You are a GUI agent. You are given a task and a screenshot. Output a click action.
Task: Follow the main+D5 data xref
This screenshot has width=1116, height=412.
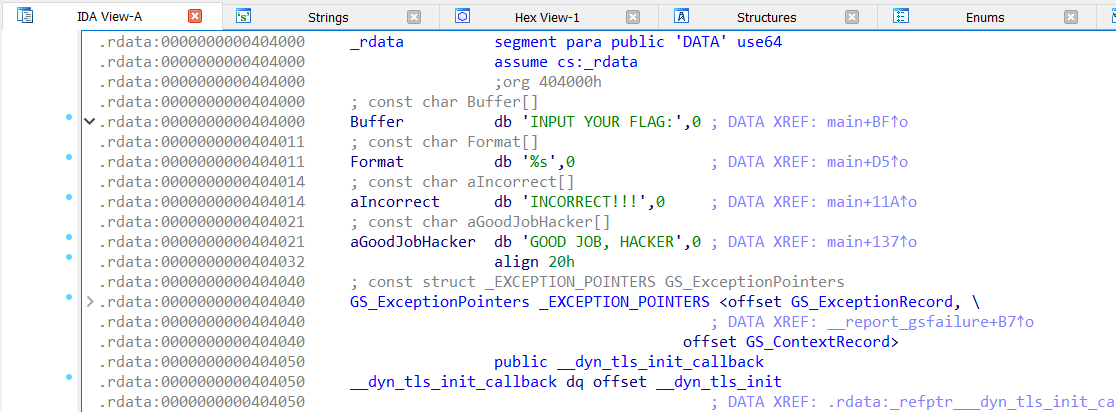[x=868, y=162]
